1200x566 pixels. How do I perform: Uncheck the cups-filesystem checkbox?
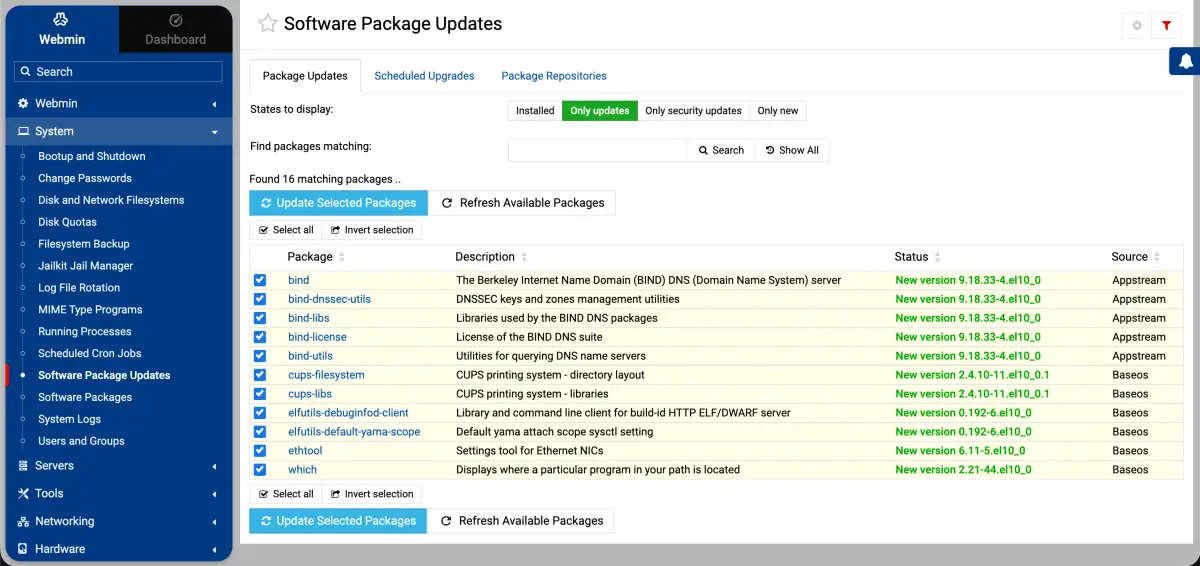coord(260,375)
